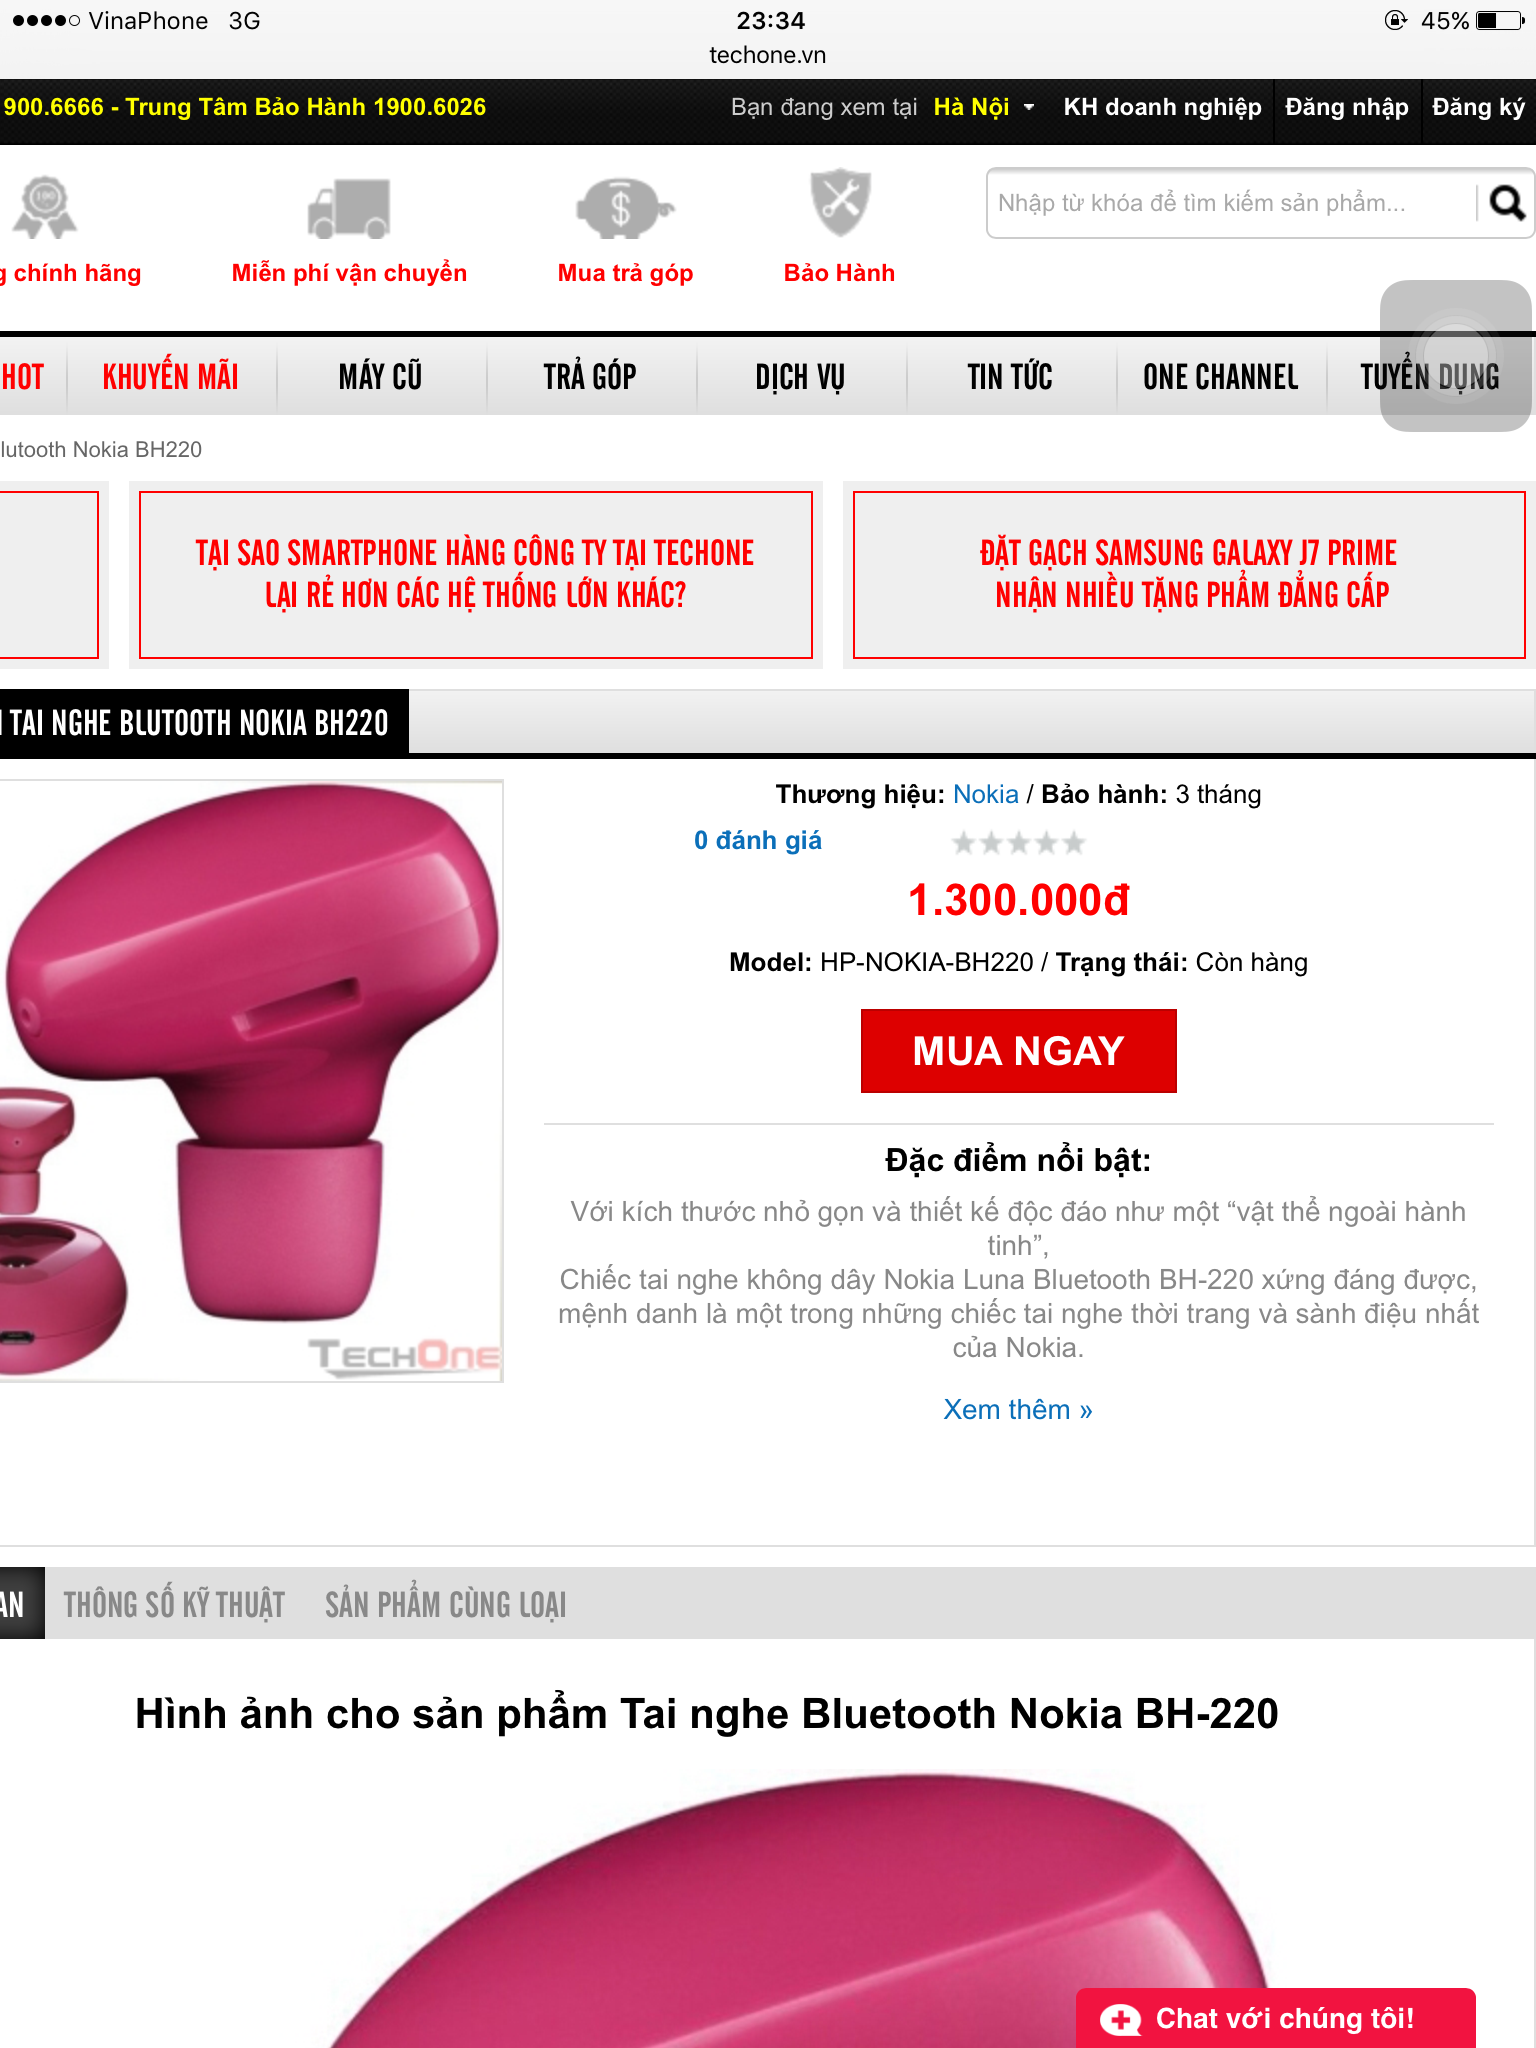Switch to THÔNG SỐ KỸ THUẬT tab
Image resolution: width=1536 pixels, height=2048 pixels.
point(174,1604)
